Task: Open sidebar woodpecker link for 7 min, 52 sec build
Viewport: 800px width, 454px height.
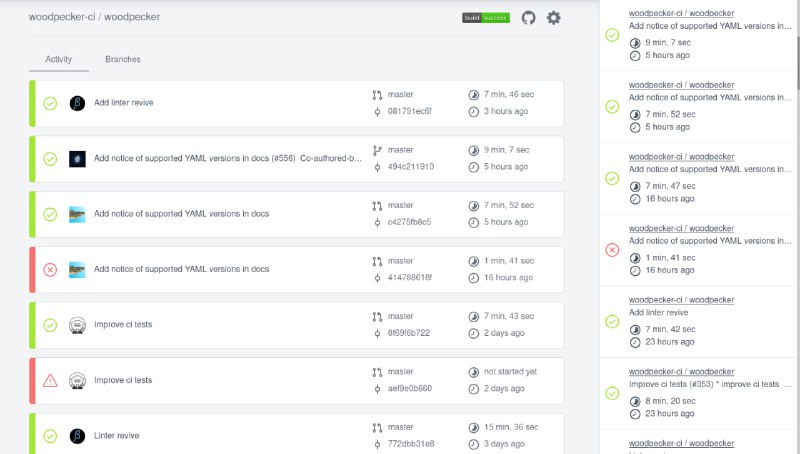Action: tap(681, 85)
